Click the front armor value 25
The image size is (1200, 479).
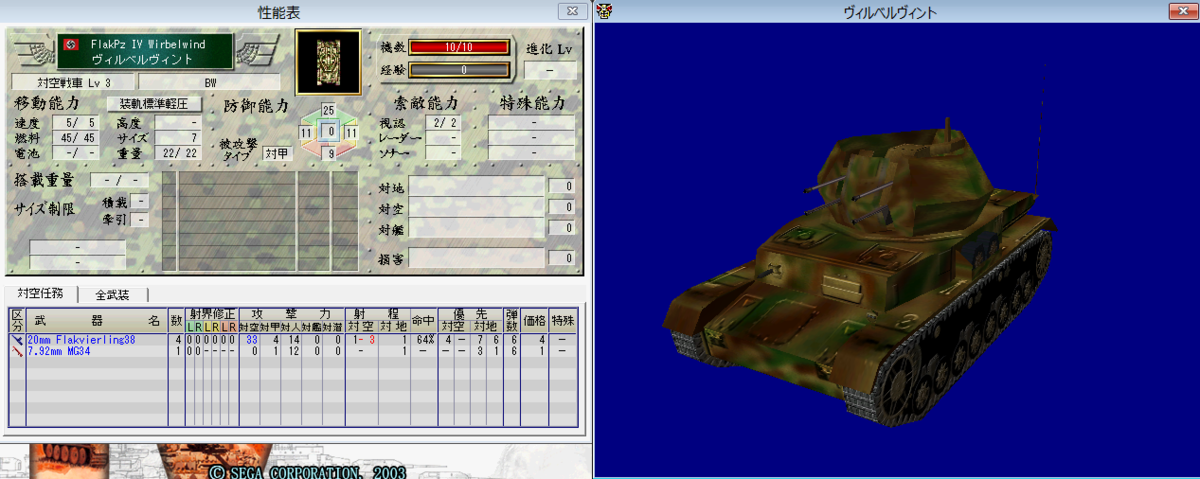pyautogui.click(x=329, y=109)
